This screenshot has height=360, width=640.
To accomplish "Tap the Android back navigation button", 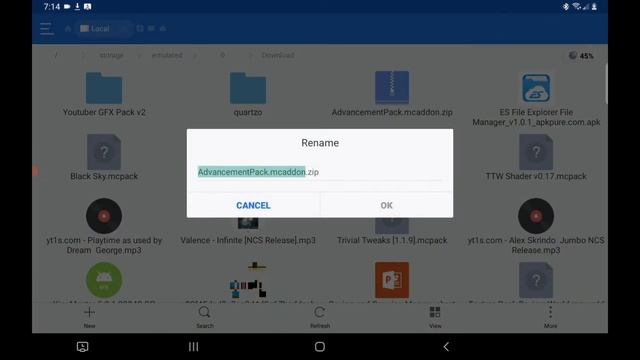I will [446, 347].
